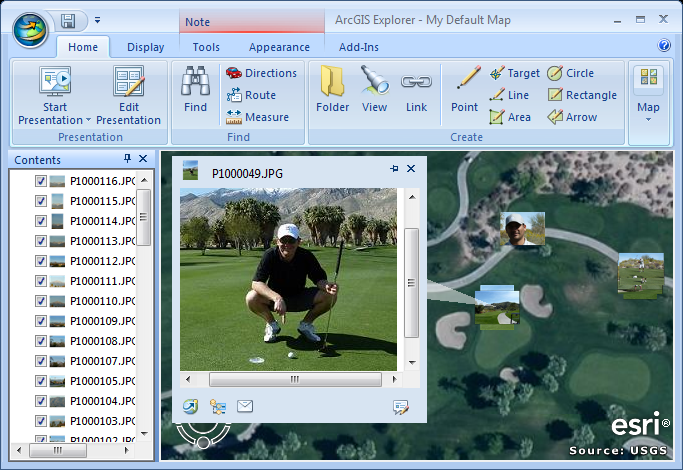Viewport: 683px width, 470px height.
Task: Select the Measure ruler tool
Action: (x=257, y=117)
